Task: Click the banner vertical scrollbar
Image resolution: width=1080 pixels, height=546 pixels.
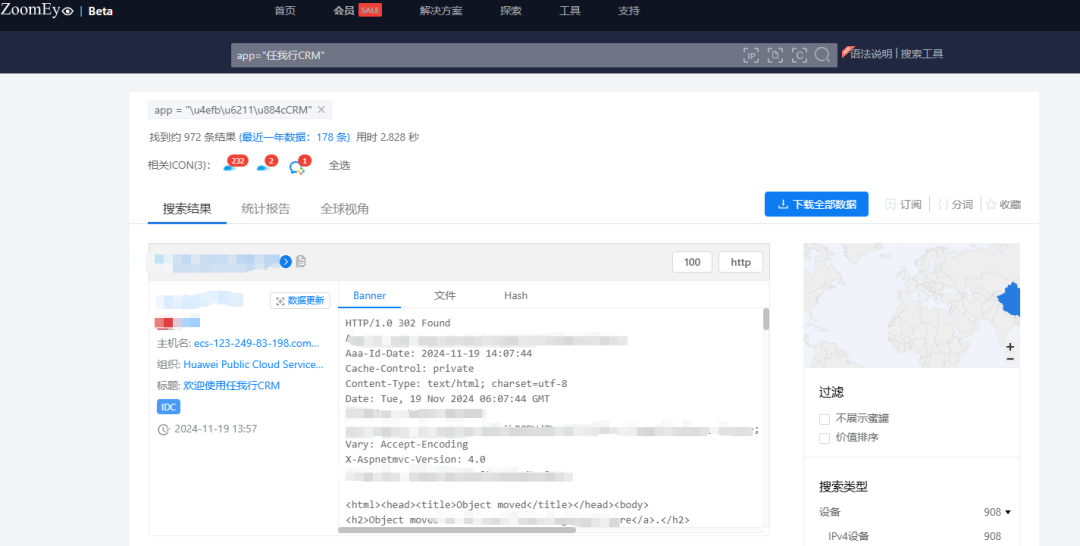Action: [766, 319]
